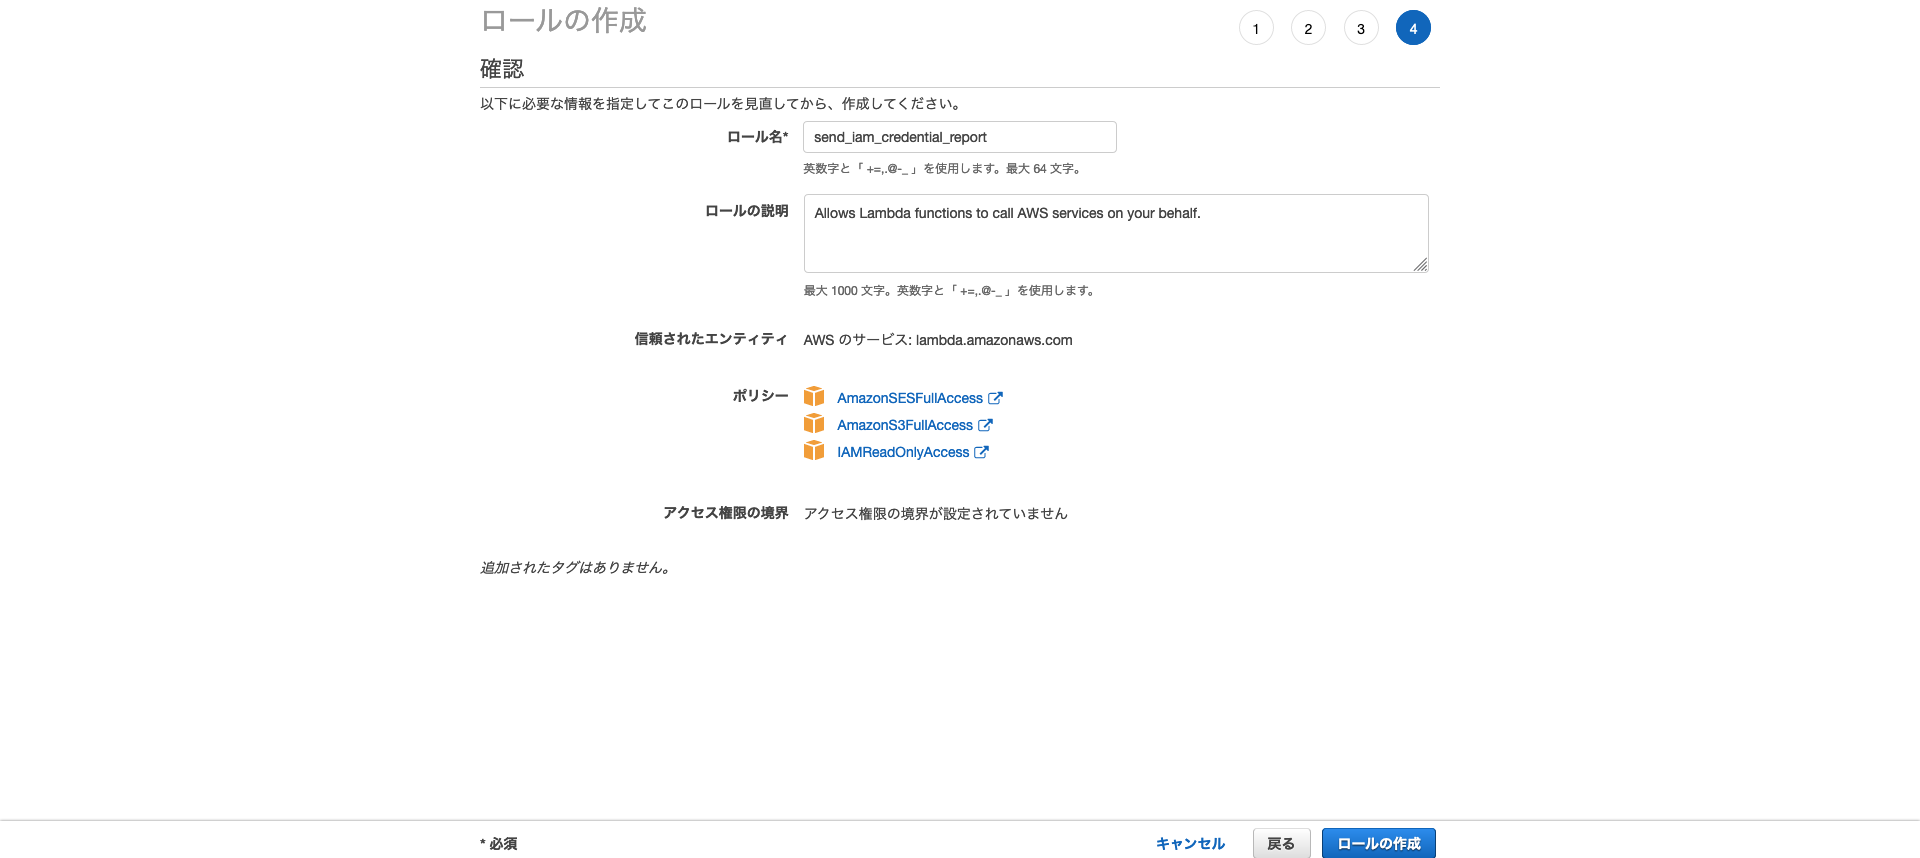The height and width of the screenshot is (858, 1920).
Task: Click the role name character limit hint
Action: pos(943,169)
